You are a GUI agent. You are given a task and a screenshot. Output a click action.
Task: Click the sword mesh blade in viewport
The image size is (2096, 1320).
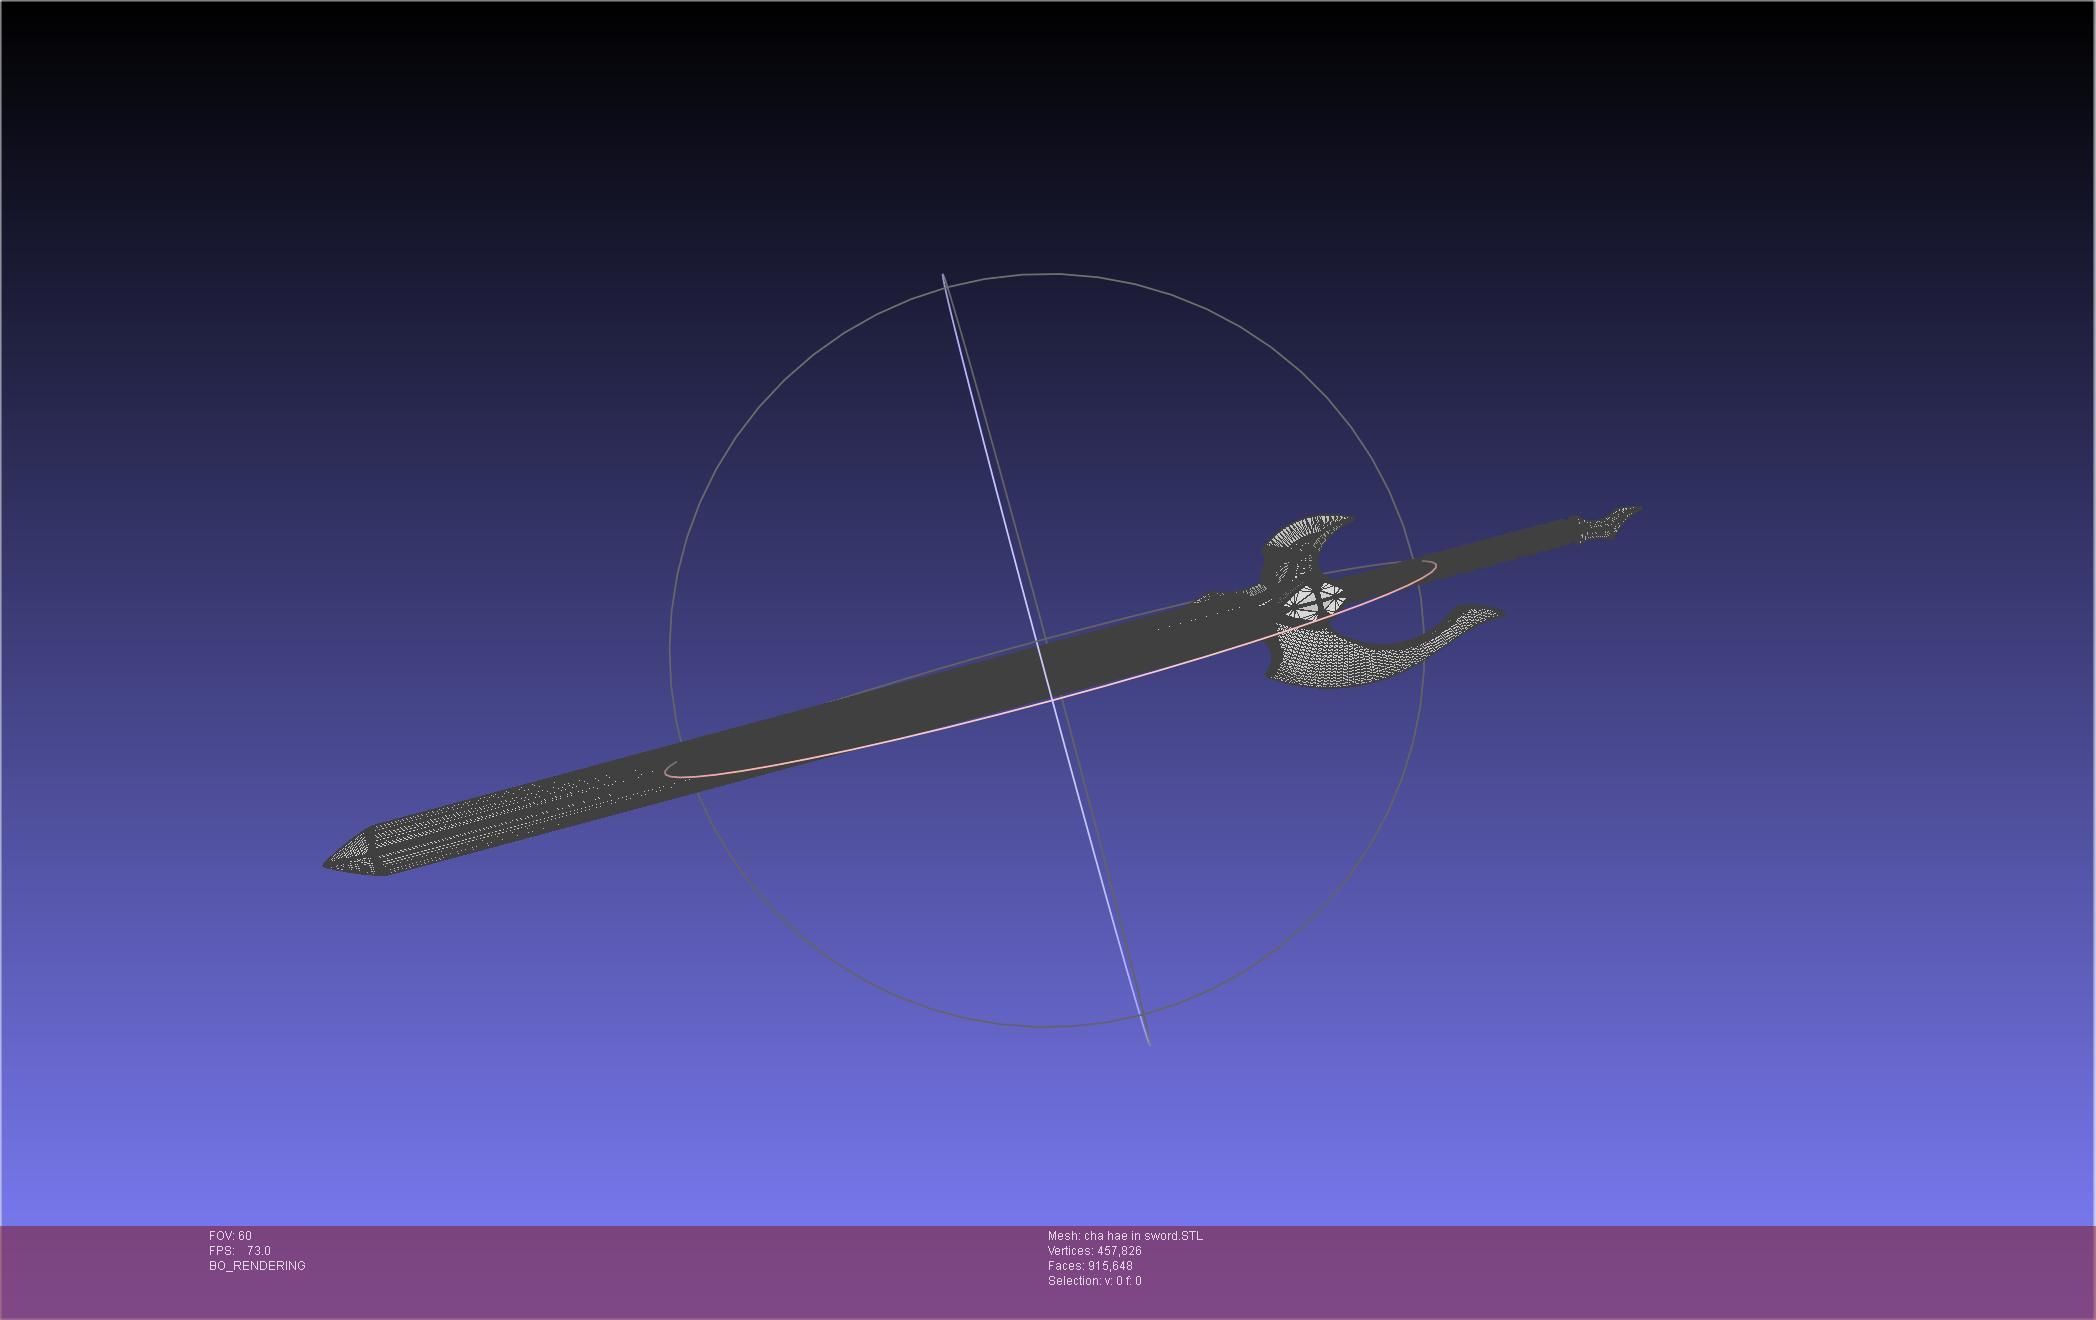click(800, 740)
